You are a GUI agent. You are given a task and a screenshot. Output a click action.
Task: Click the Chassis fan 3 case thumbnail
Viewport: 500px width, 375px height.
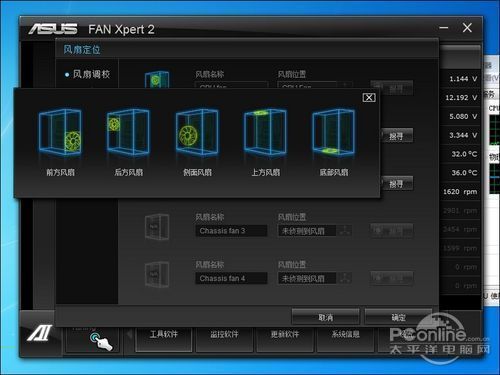pyautogui.click(x=157, y=227)
